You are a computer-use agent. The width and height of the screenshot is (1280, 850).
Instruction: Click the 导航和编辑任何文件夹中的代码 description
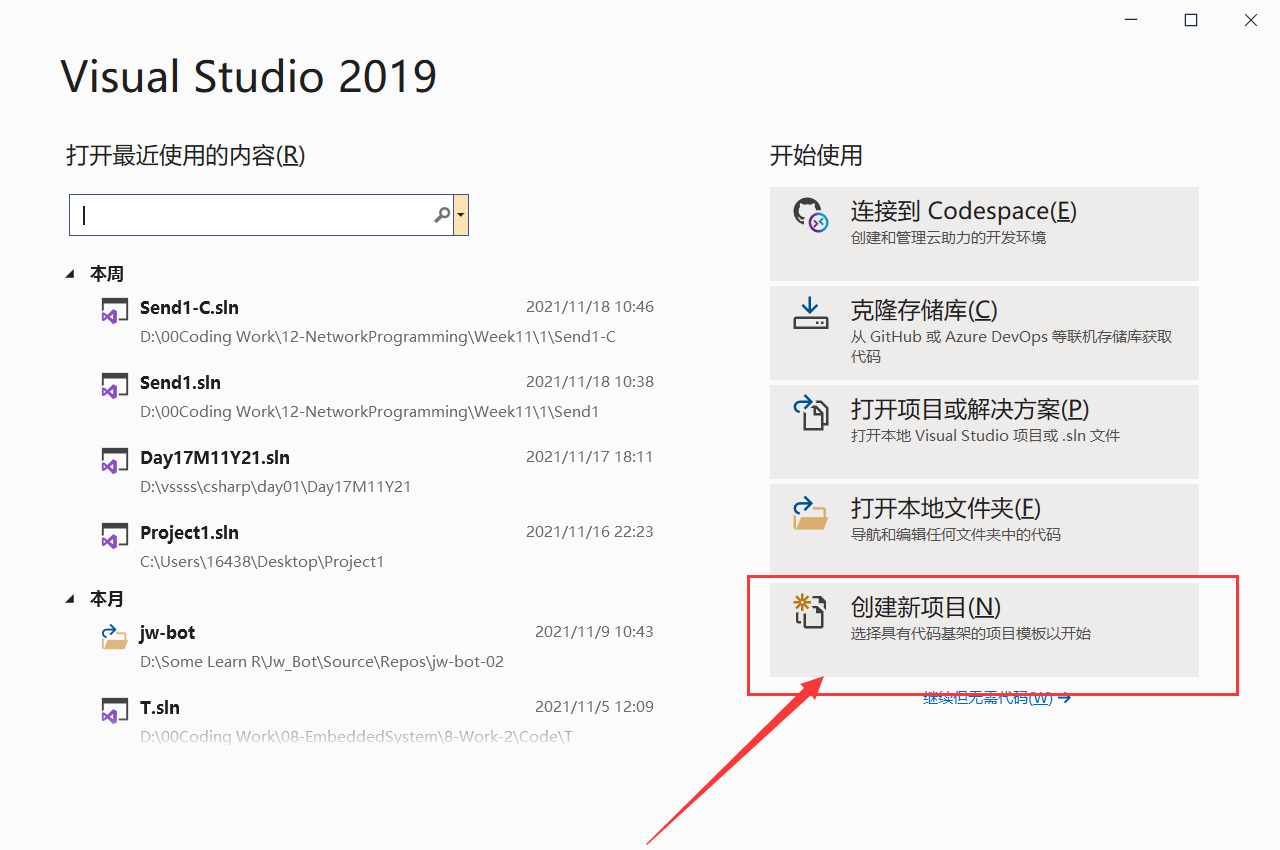tap(956, 535)
